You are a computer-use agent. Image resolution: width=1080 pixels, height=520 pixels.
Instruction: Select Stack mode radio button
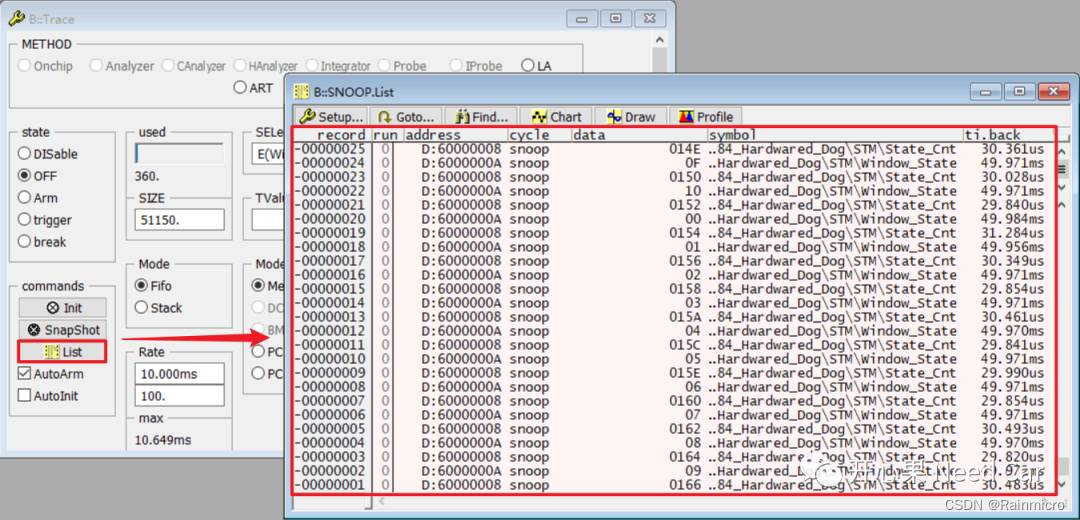click(x=156, y=307)
